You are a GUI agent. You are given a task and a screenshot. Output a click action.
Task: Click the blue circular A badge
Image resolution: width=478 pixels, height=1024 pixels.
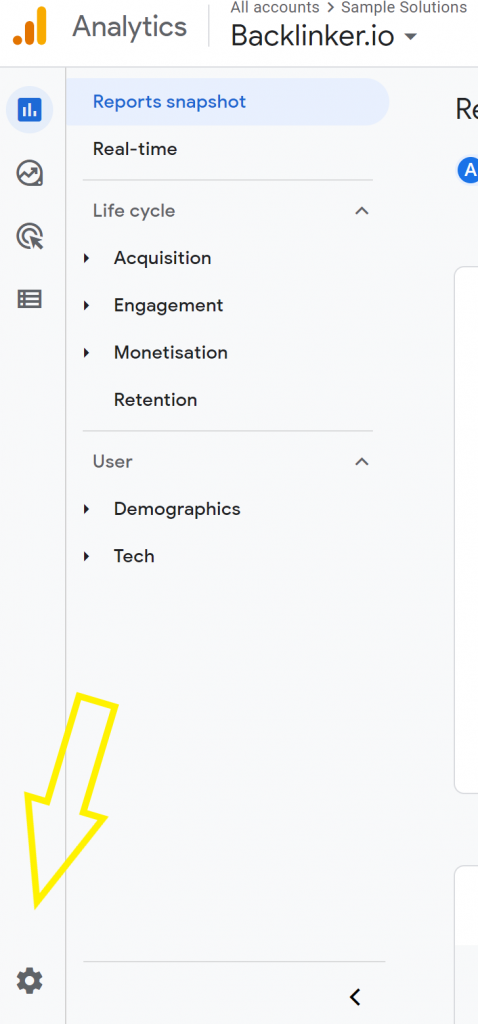coord(468,170)
